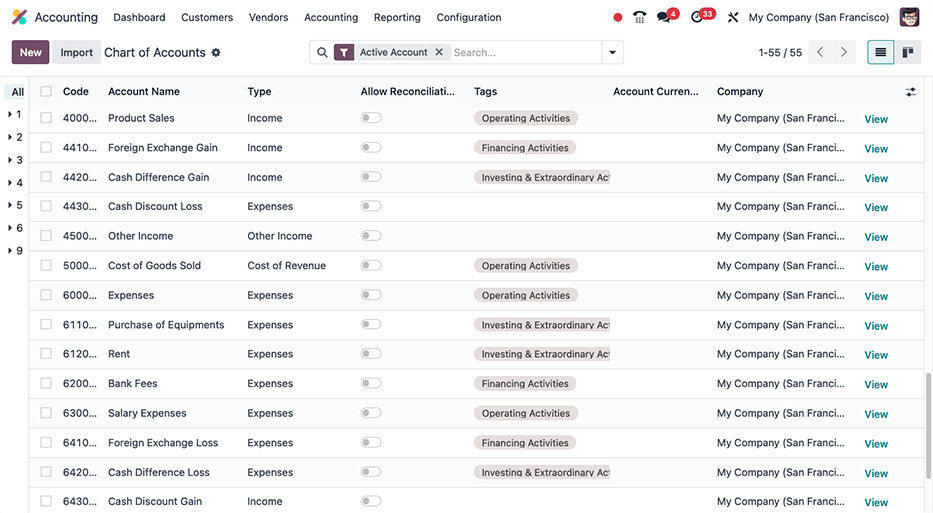The width and height of the screenshot is (933, 513).
Task: Open optional columns adjust icon
Action: click(910, 92)
